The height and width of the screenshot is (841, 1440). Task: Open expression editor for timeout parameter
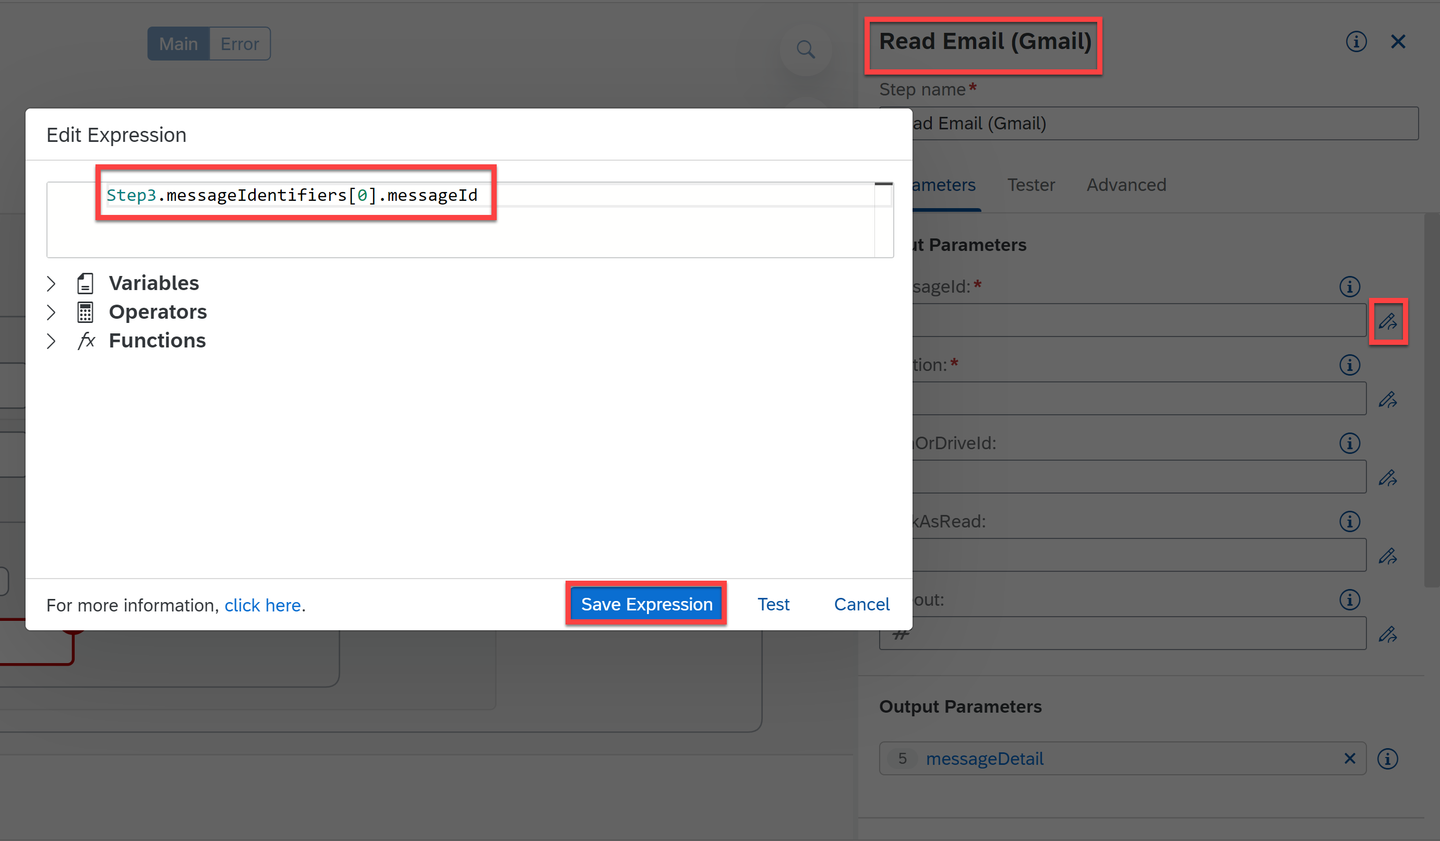click(x=1388, y=634)
